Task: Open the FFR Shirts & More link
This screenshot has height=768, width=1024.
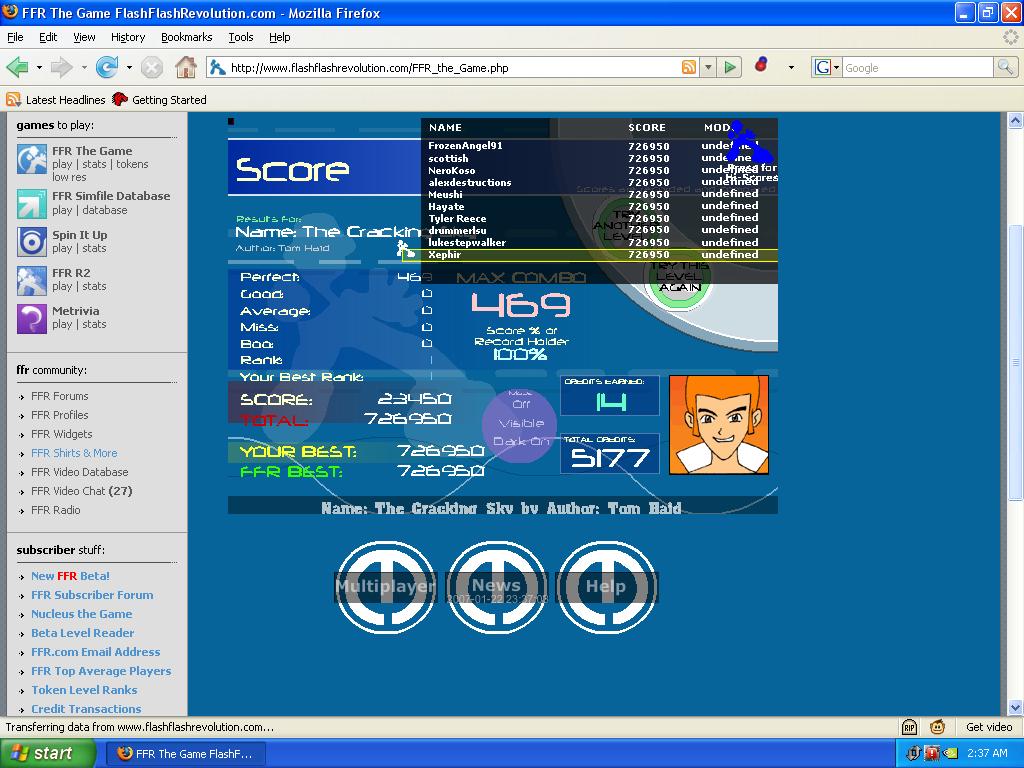Action: pos(74,453)
